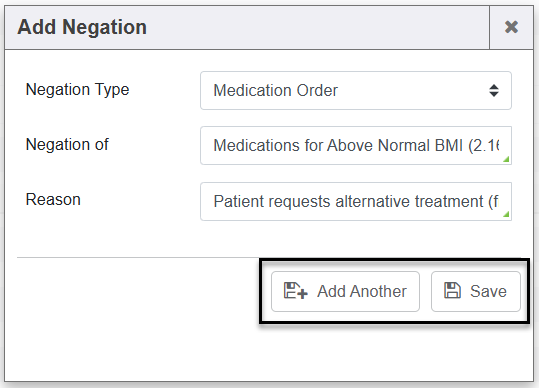Focus the Reason field
539x388 pixels.
356,201
